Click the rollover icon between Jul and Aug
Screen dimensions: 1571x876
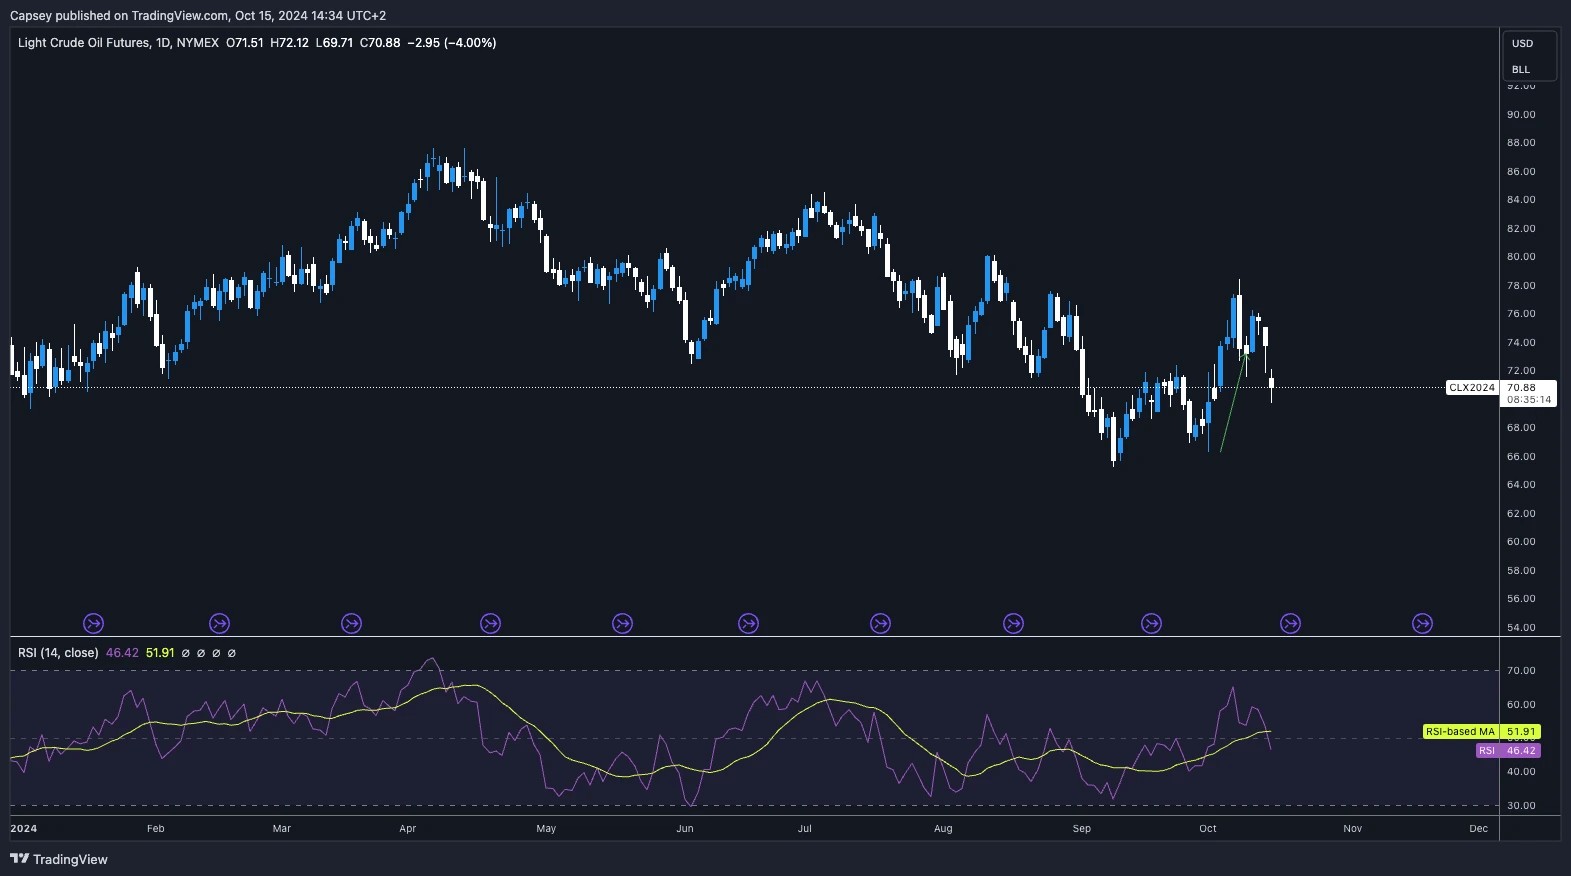click(880, 623)
